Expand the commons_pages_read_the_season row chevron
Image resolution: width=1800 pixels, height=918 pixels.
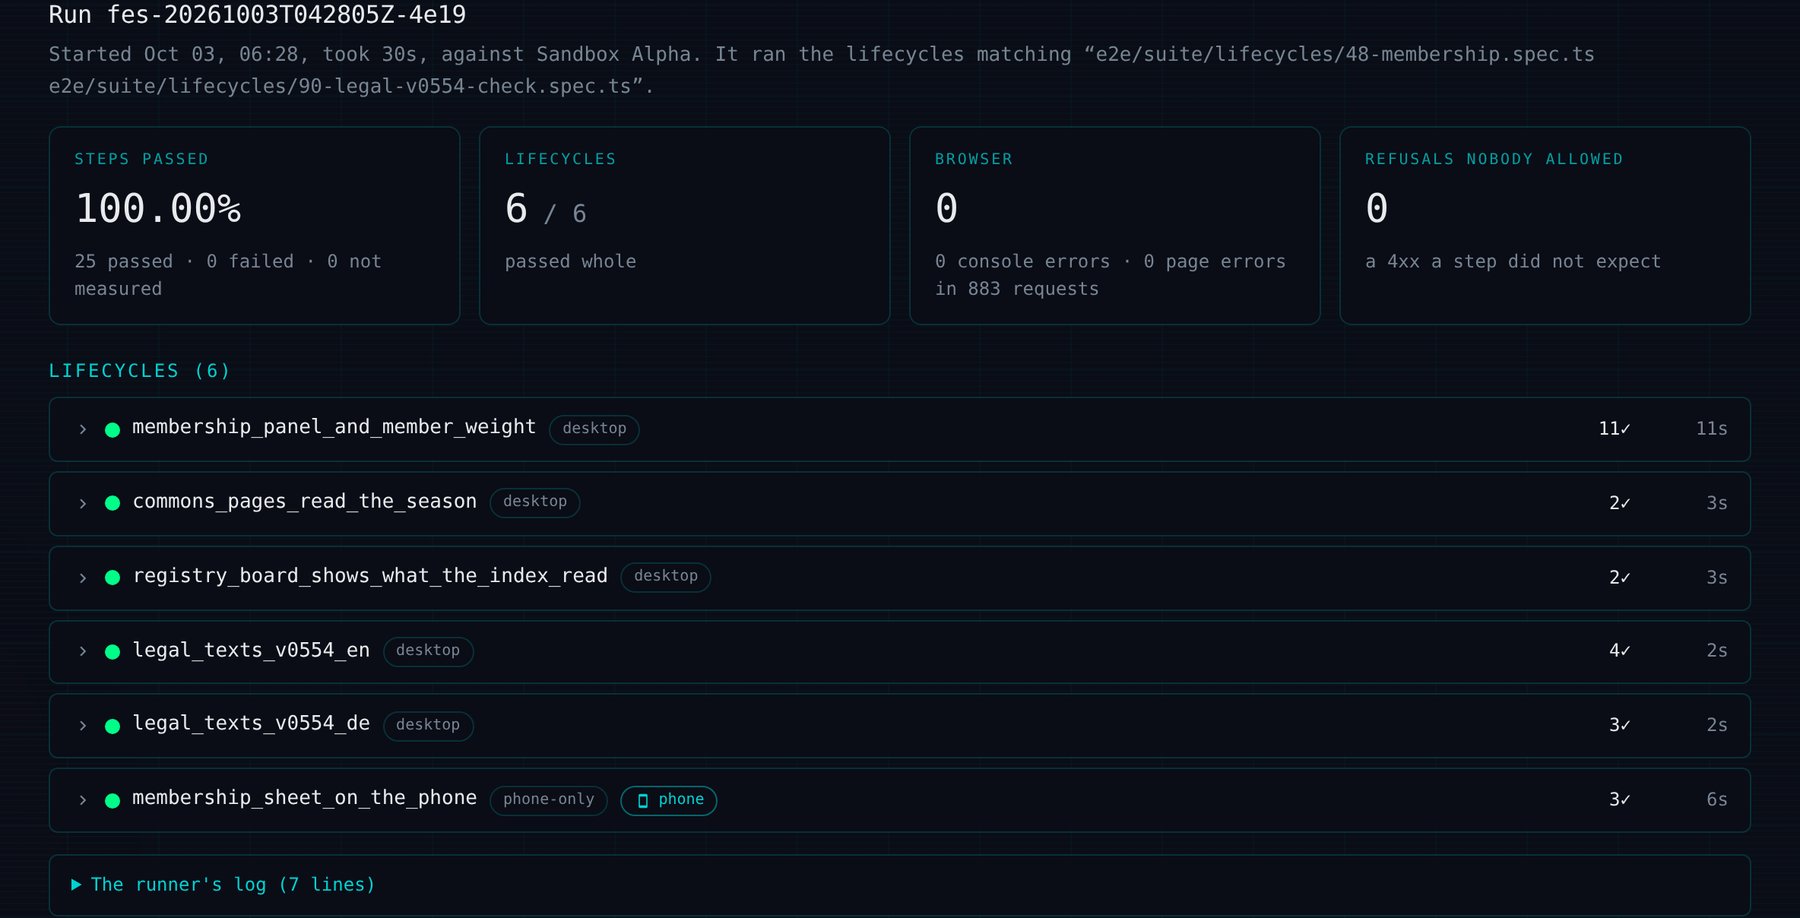coord(83,503)
